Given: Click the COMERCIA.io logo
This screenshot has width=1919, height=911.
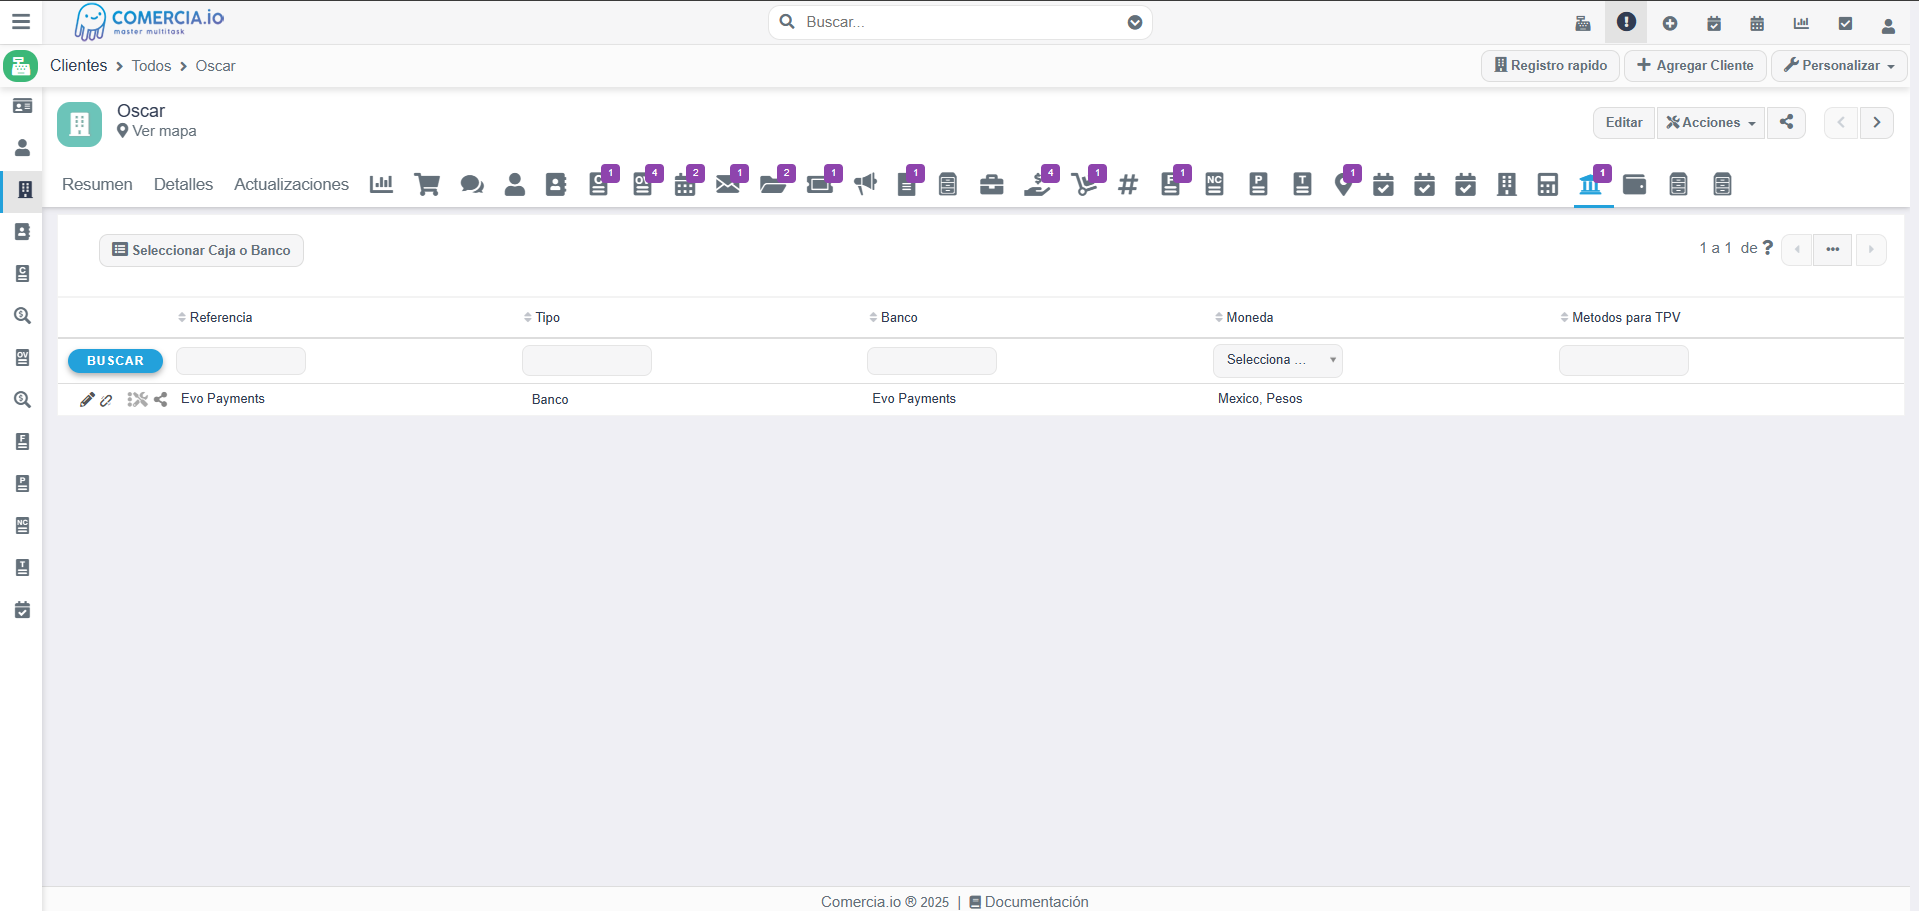Looking at the screenshot, I should coord(150,22).
